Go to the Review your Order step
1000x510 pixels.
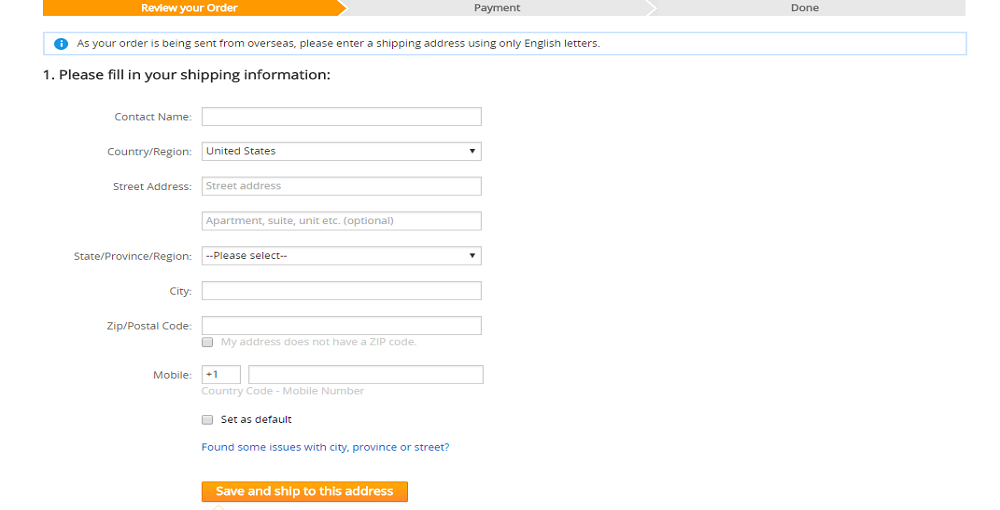pyautogui.click(x=189, y=8)
